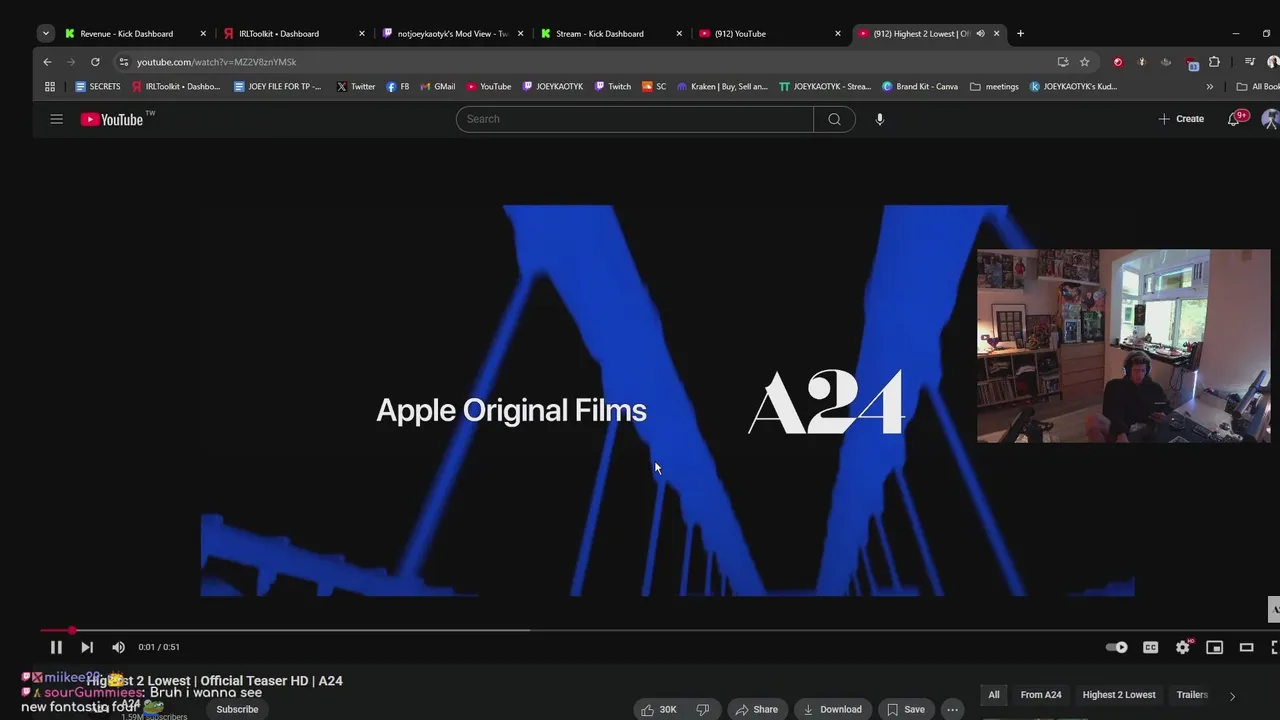Subscribe to the A24 channel

click(x=237, y=709)
